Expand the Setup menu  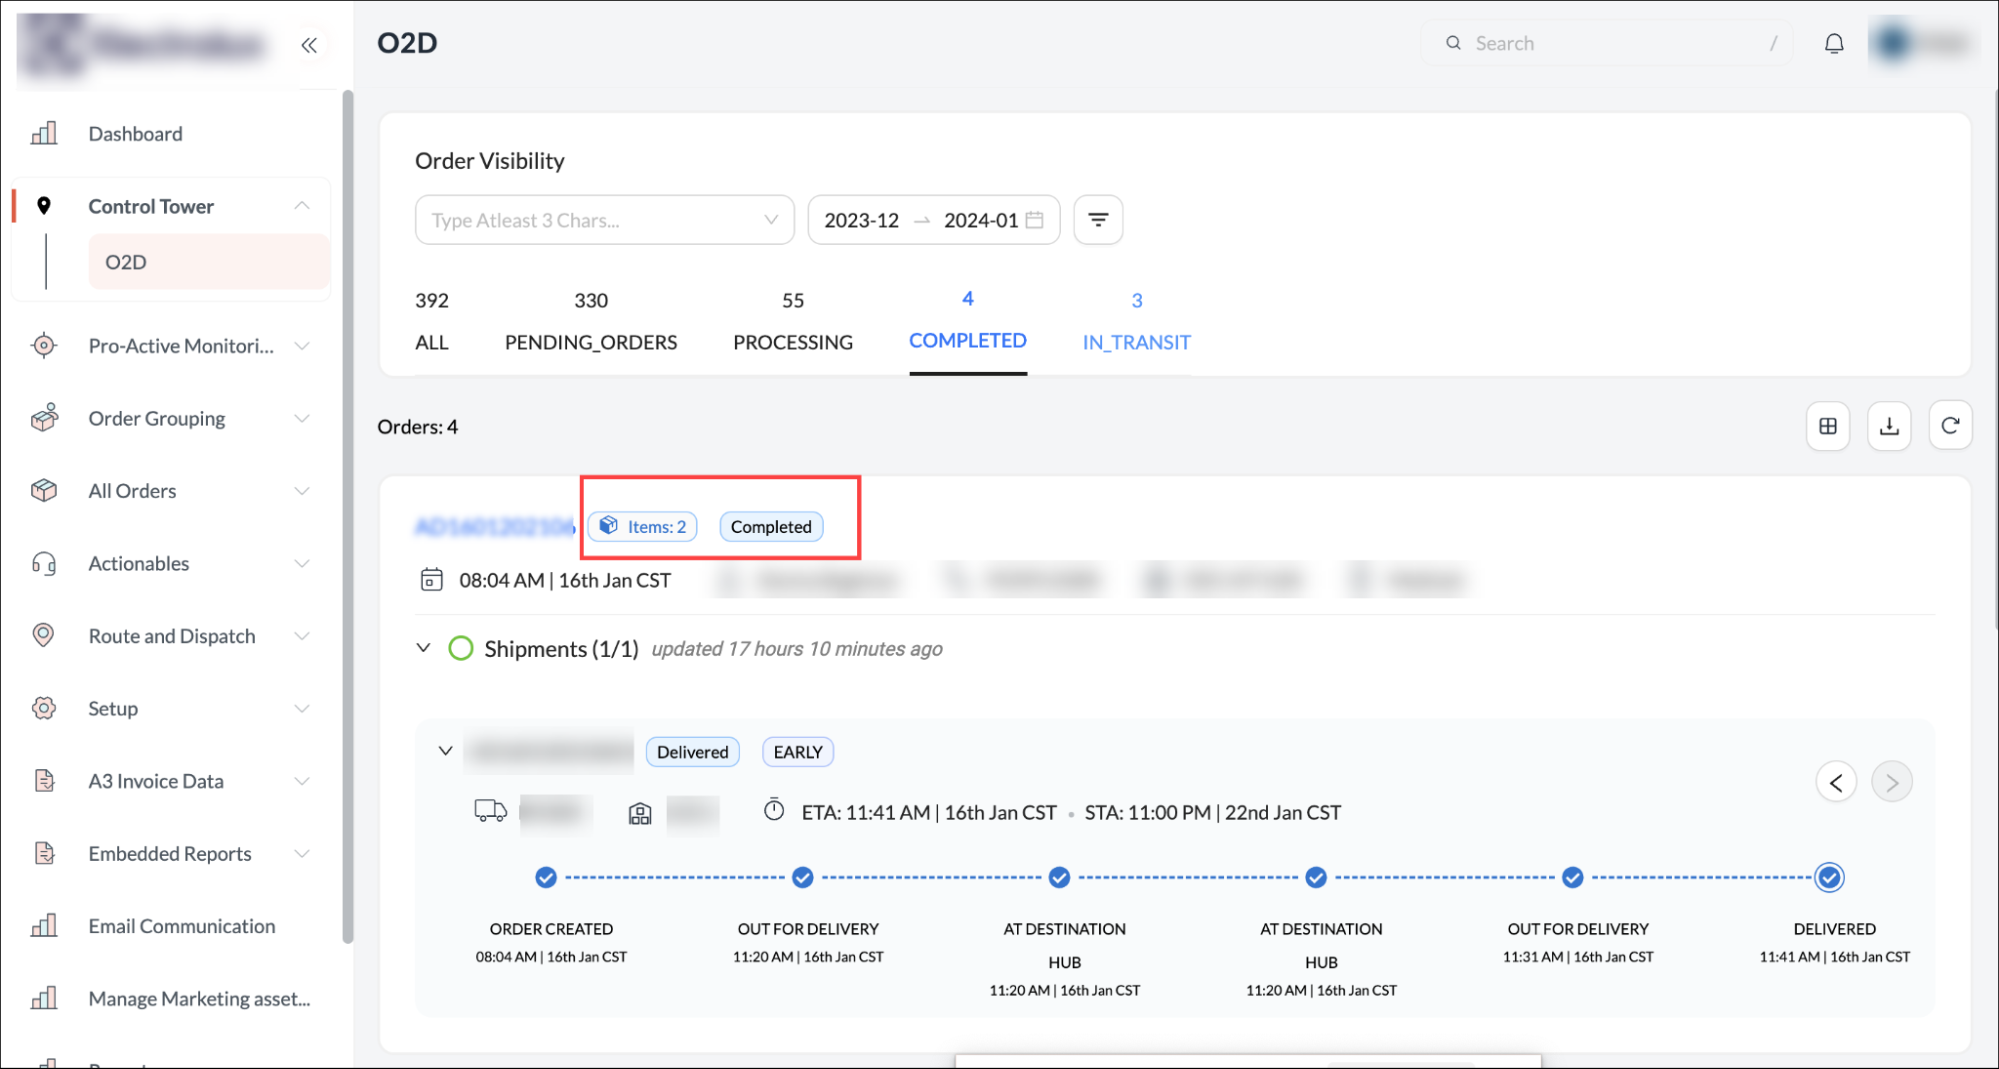pyautogui.click(x=302, y=708)
